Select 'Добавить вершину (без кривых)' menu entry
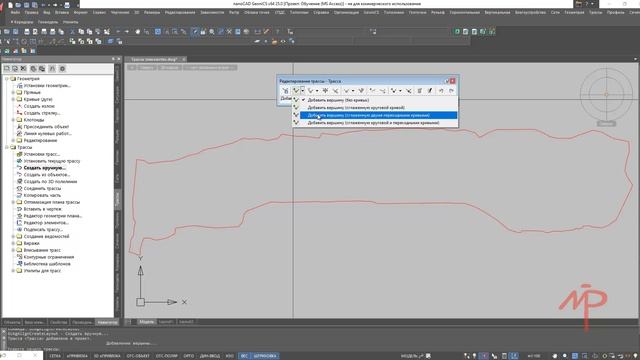 (x=375, y=100)
